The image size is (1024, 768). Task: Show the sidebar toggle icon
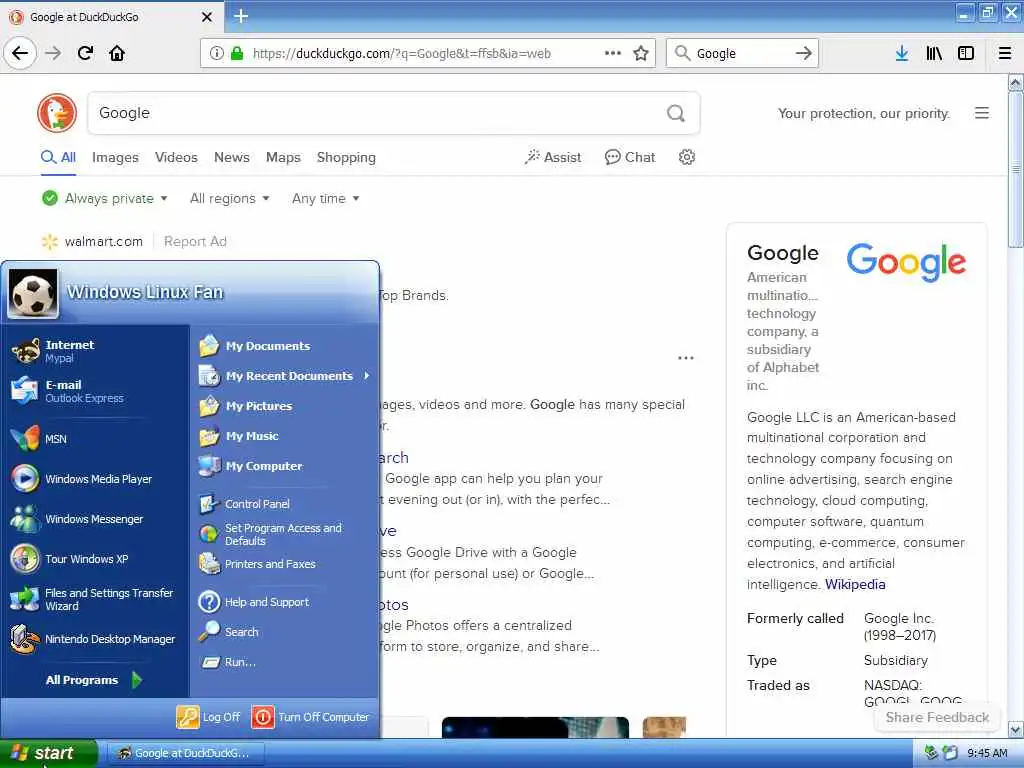(966, 53)
